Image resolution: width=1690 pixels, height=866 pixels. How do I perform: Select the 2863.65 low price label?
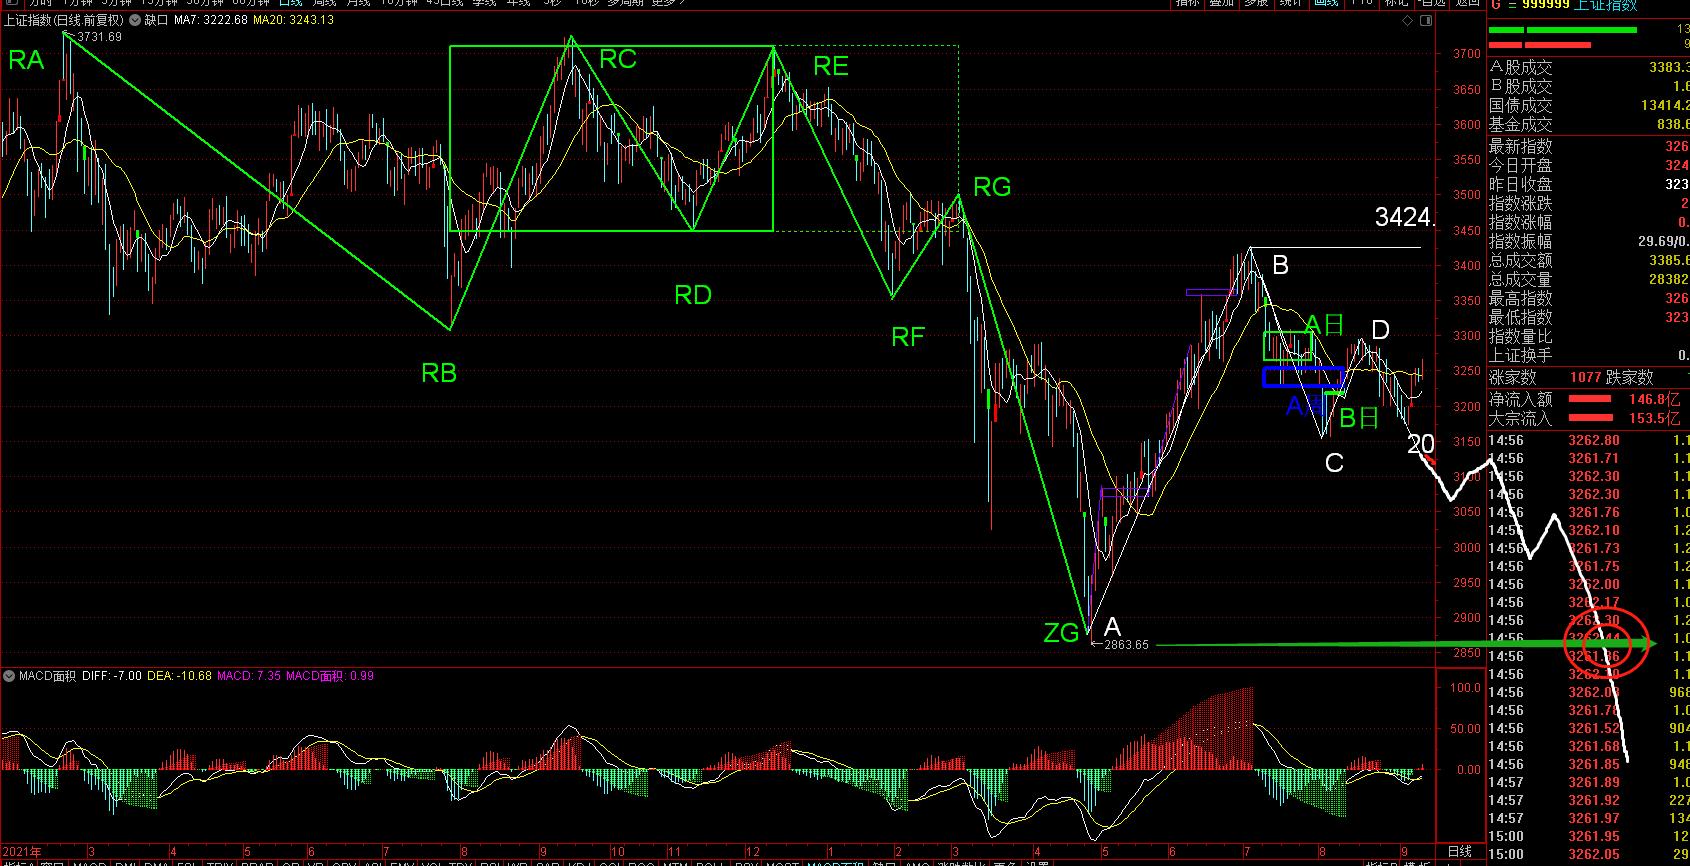(1126, 645)
